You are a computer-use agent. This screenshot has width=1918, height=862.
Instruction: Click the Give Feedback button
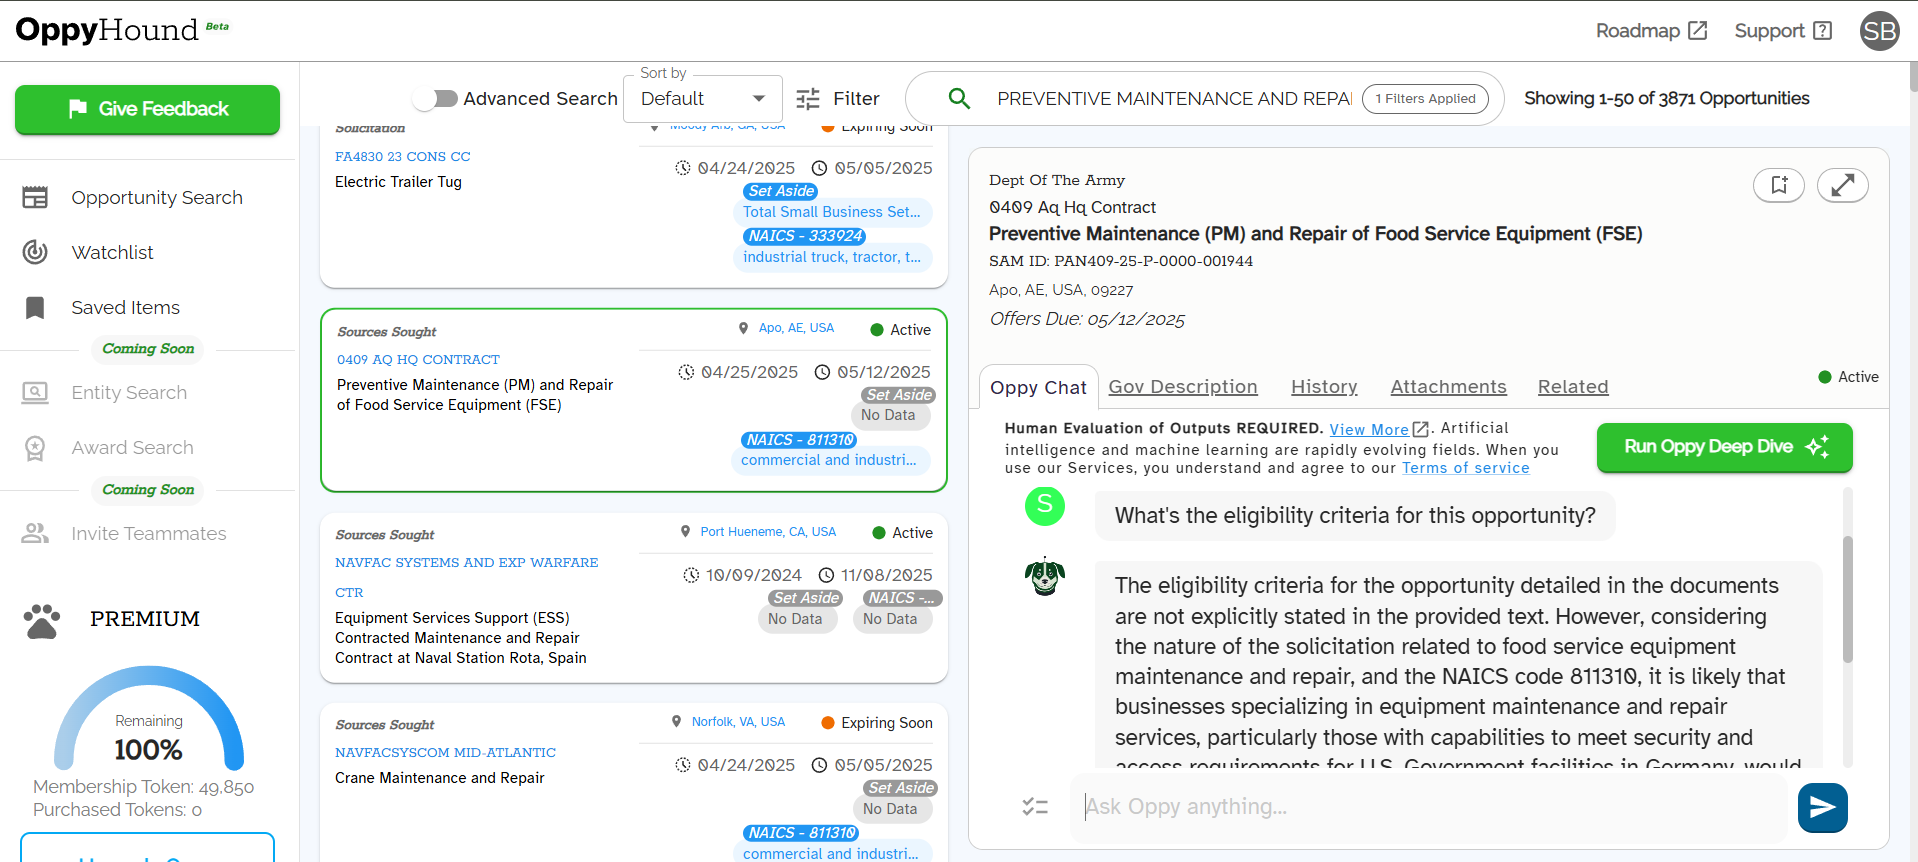pyautogui.click(x=147, y=109)
